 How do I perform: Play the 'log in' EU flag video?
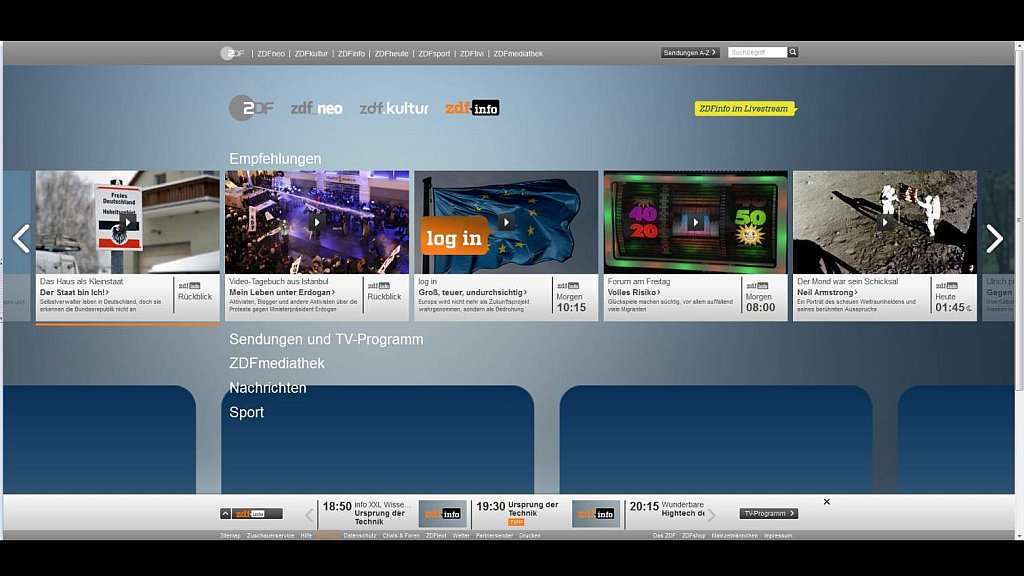(506, 222)
